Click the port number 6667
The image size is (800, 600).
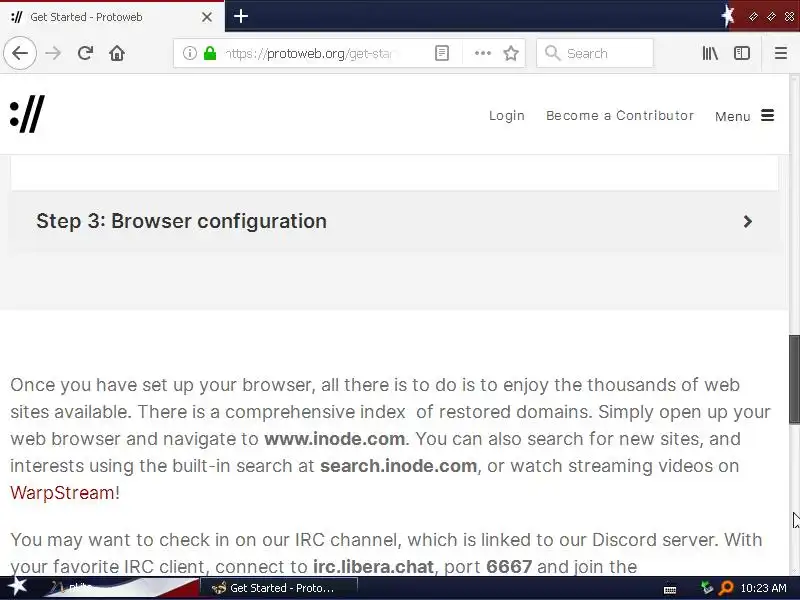pyautogui.click(x=509, y=566)
